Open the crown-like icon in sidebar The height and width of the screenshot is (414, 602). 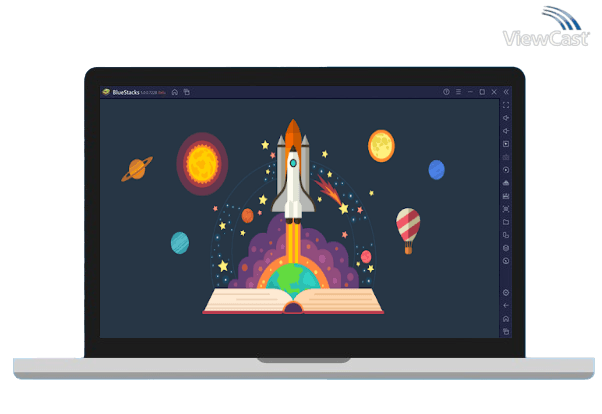(x=506, y=196)
